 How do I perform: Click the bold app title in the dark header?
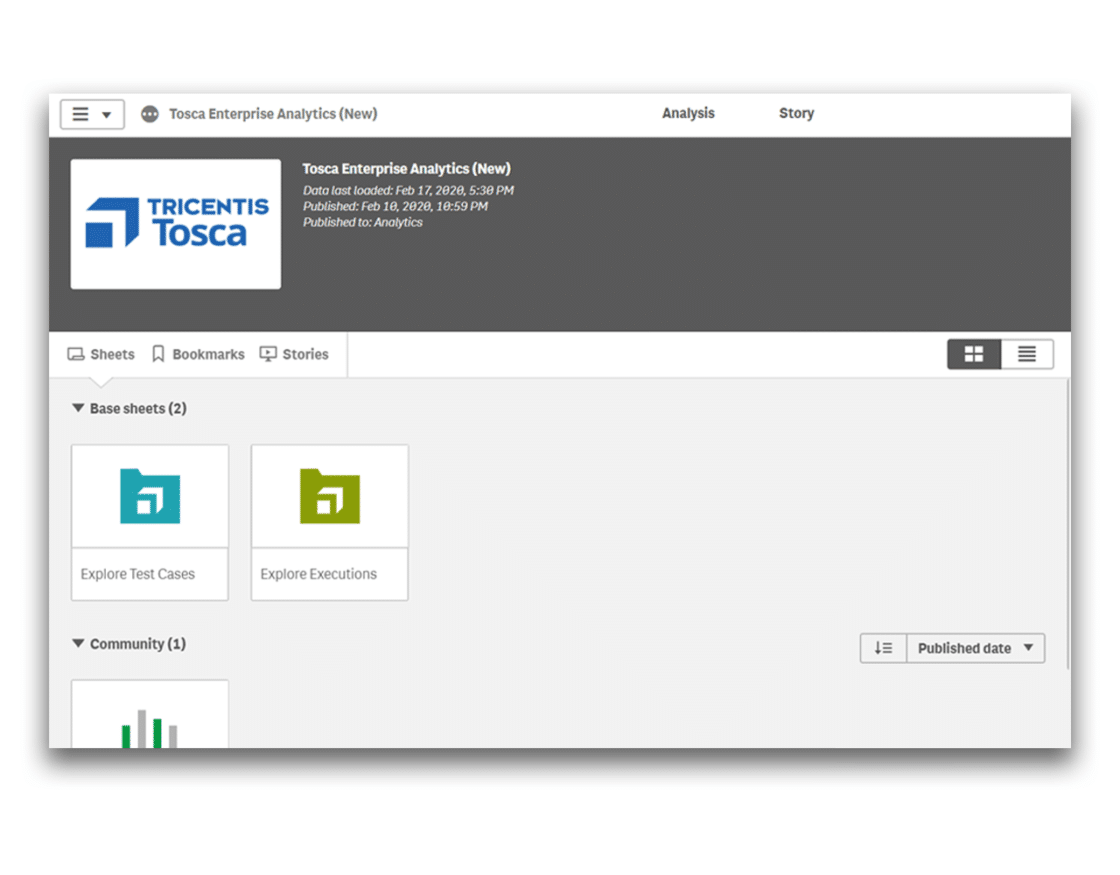click(406, 169)
